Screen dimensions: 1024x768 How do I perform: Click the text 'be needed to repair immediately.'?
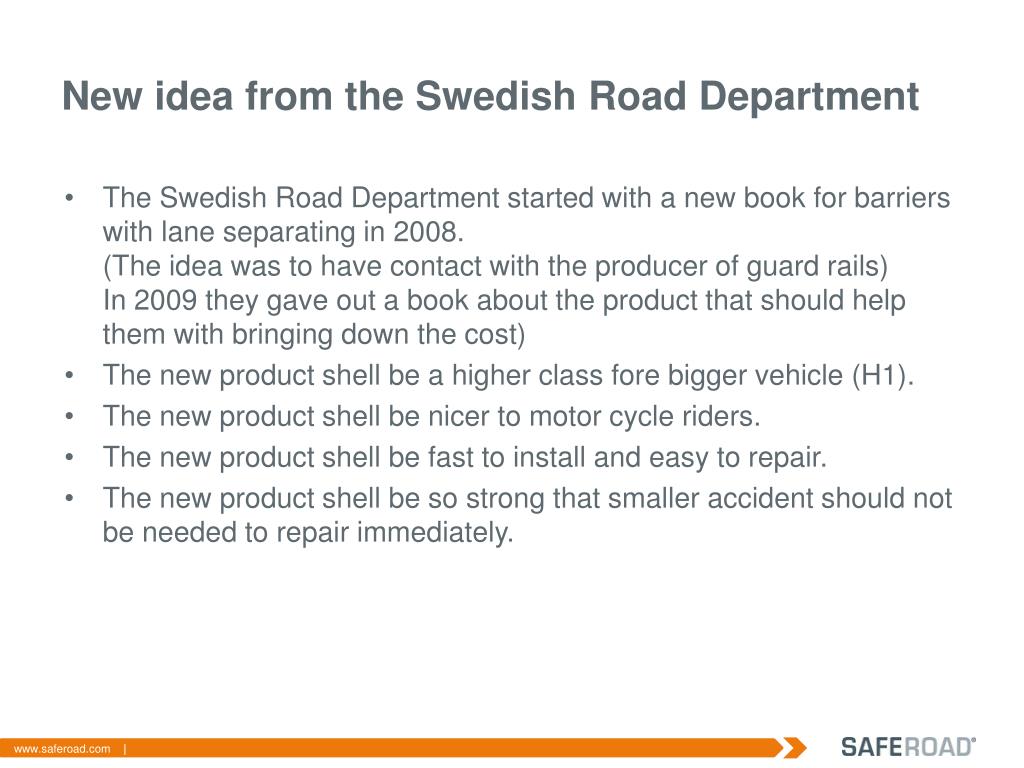tap(308, 532)
